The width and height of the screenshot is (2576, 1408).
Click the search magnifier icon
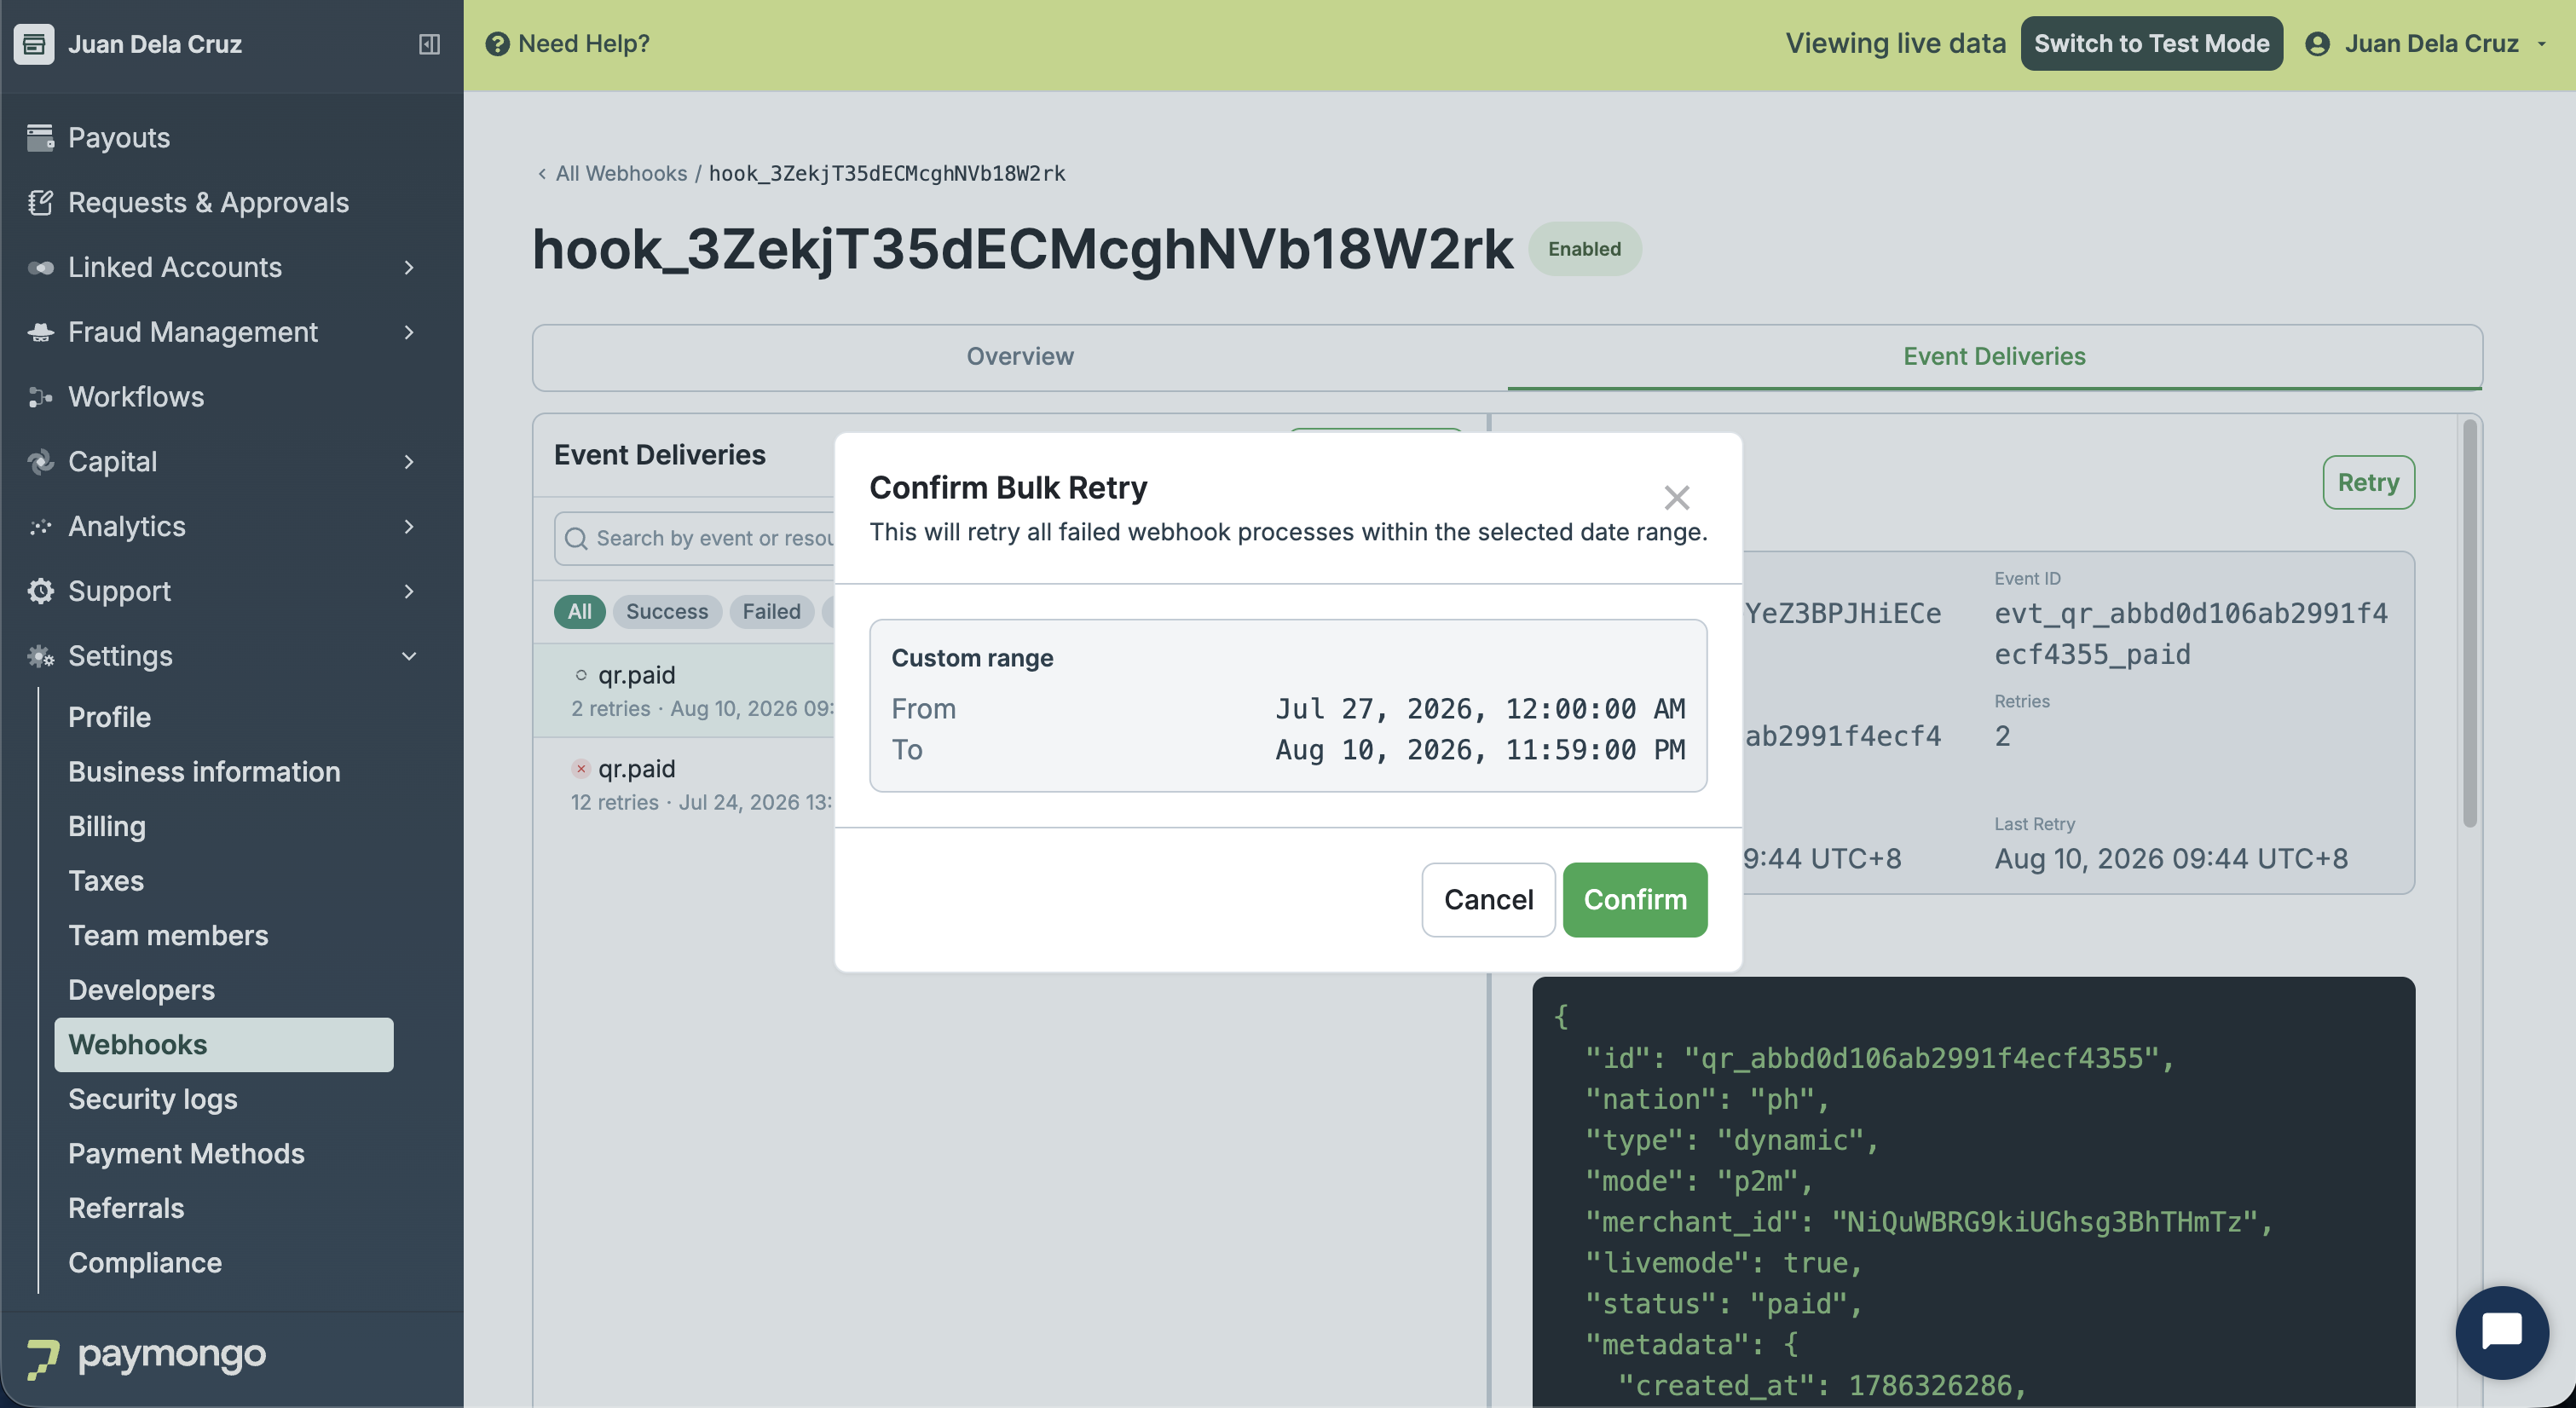(x=576, y=539)
